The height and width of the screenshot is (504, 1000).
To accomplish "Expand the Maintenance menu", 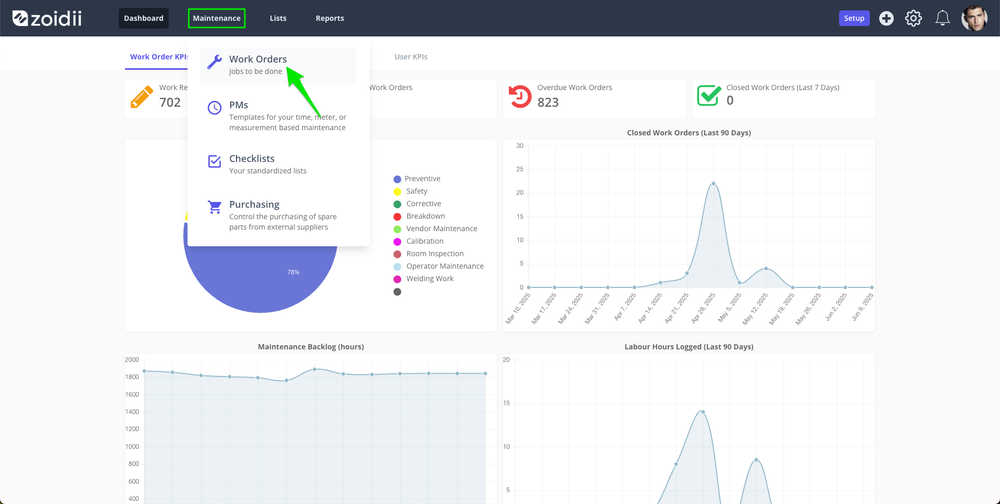I will (x=217, y=19).
